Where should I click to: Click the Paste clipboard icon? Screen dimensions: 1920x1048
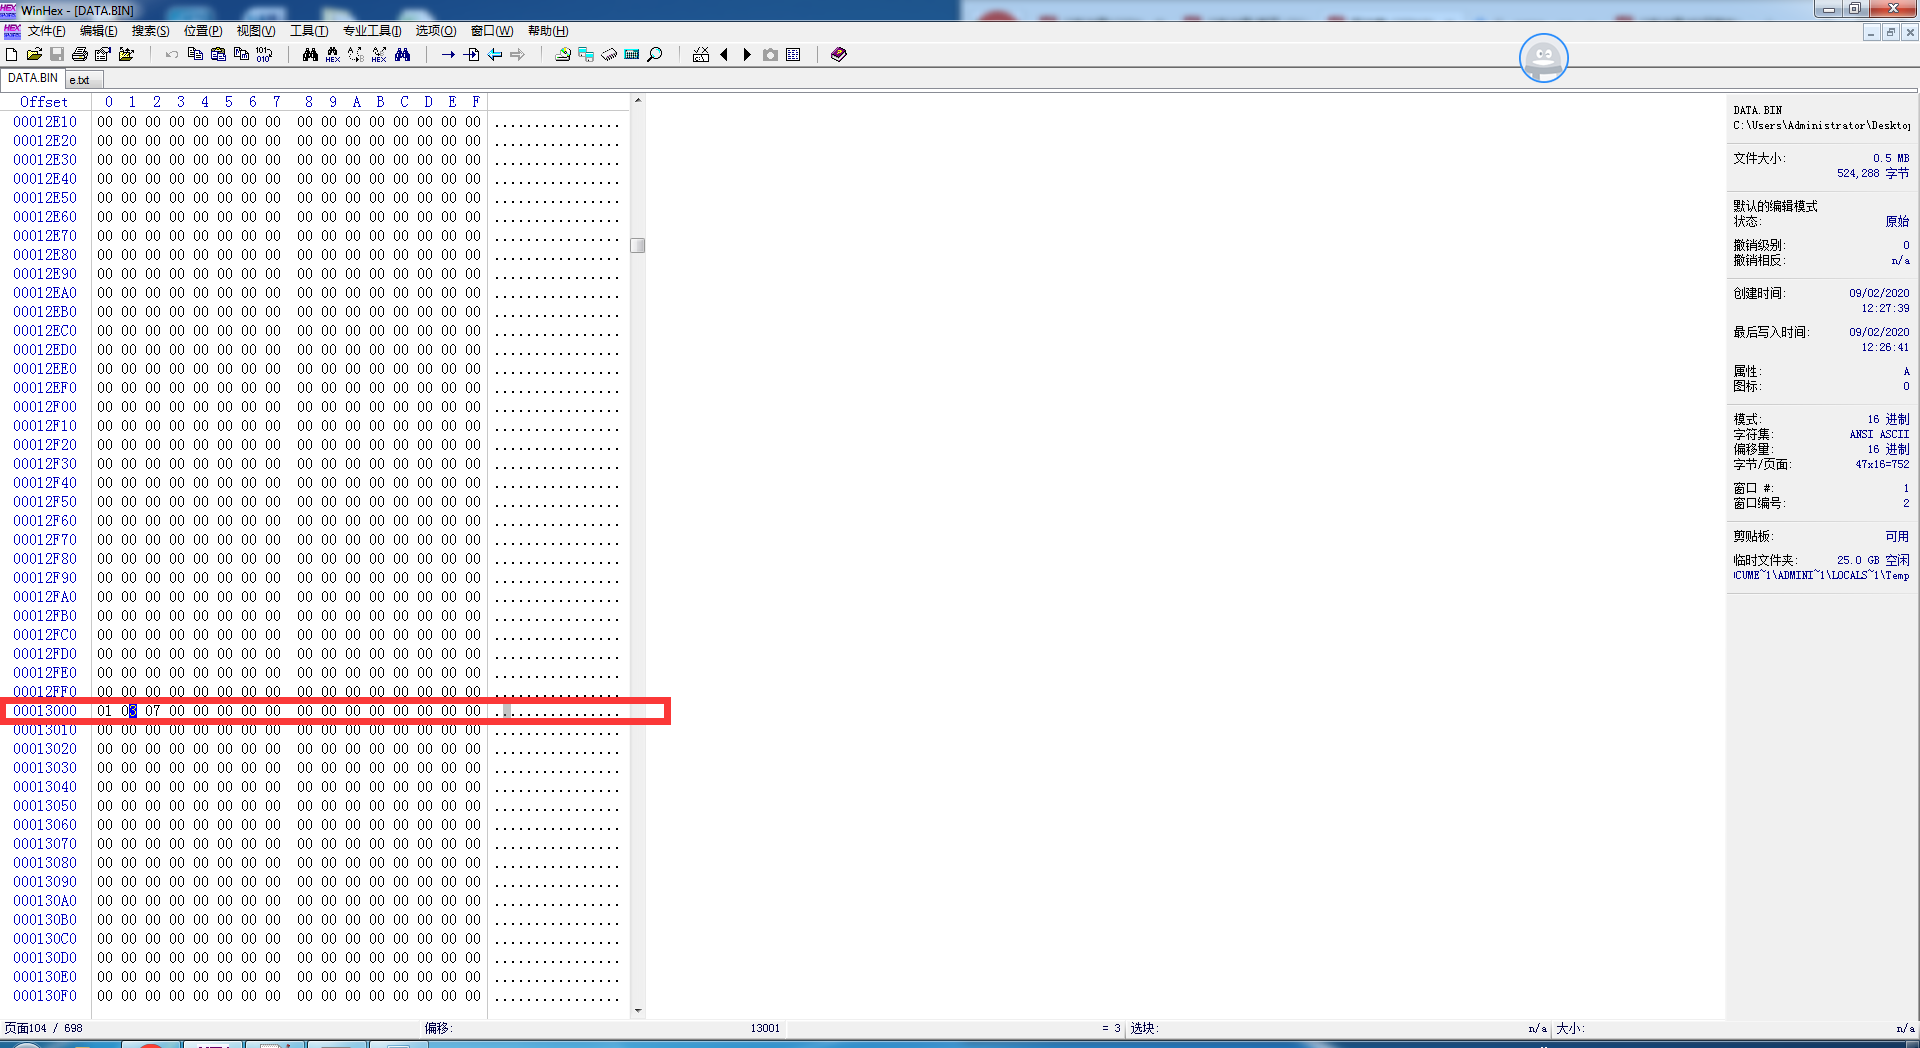pyautogui.click(x=218, y=55)
